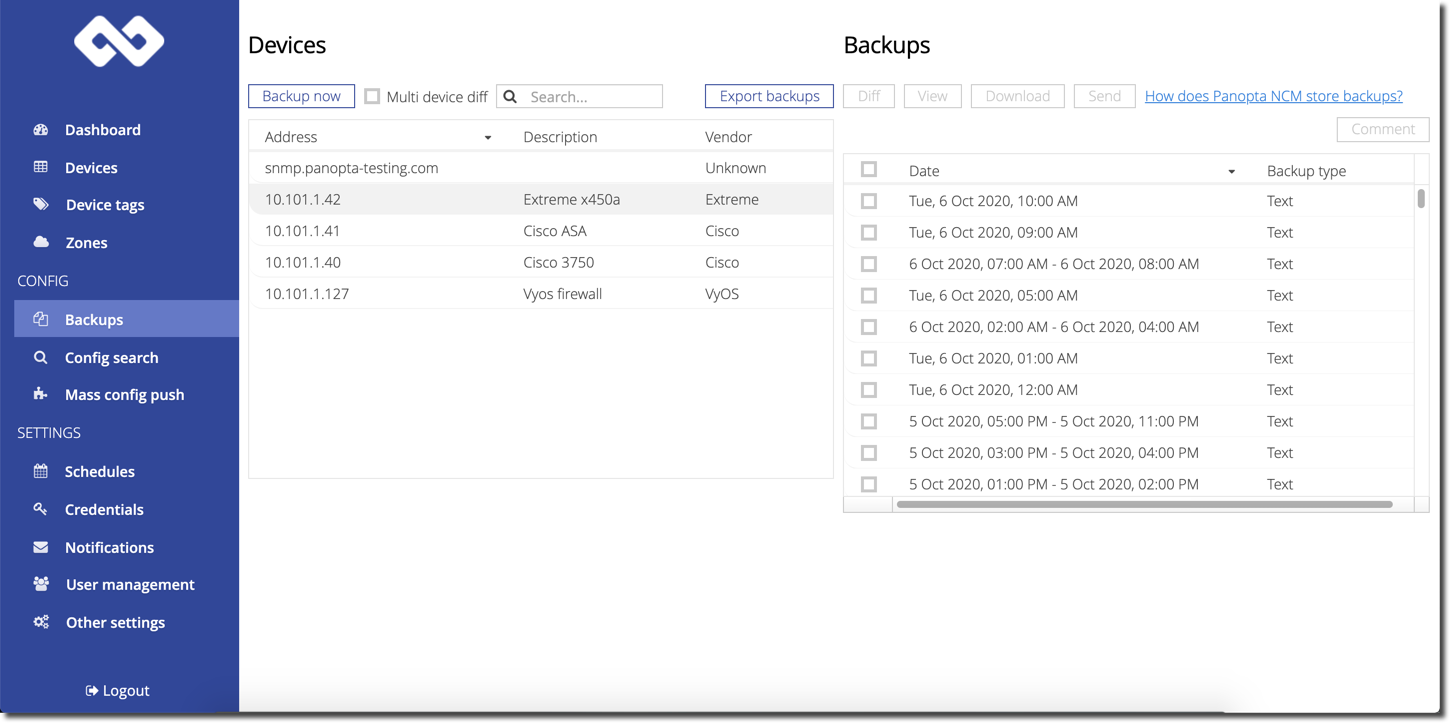Click the Mass config push icon
1450x723 pixels.
coord(41,394)
